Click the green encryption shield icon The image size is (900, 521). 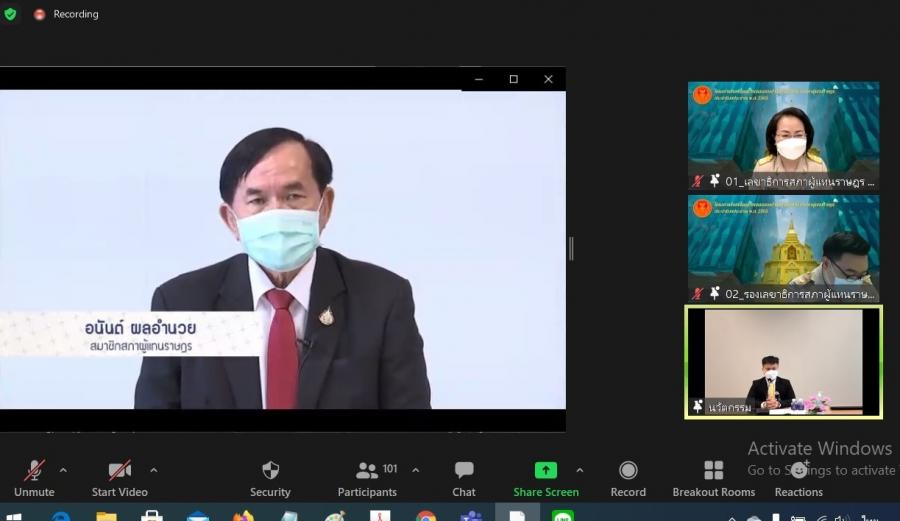pyautogui.click(x=10, y=15)
